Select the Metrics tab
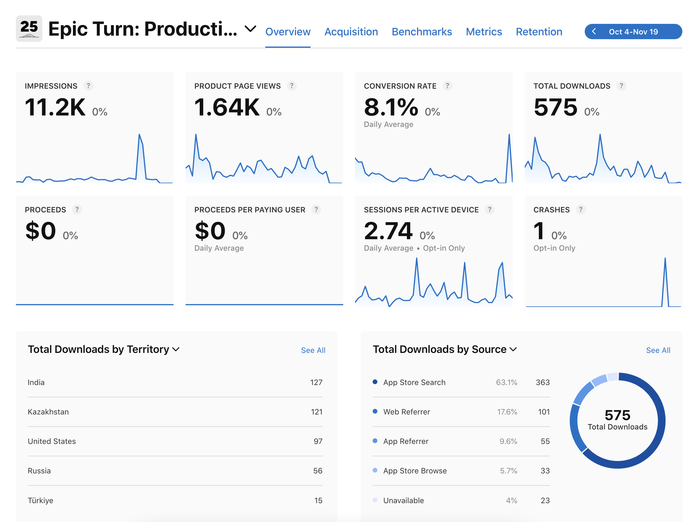700x522 pixels. click(x=484, y=32)
